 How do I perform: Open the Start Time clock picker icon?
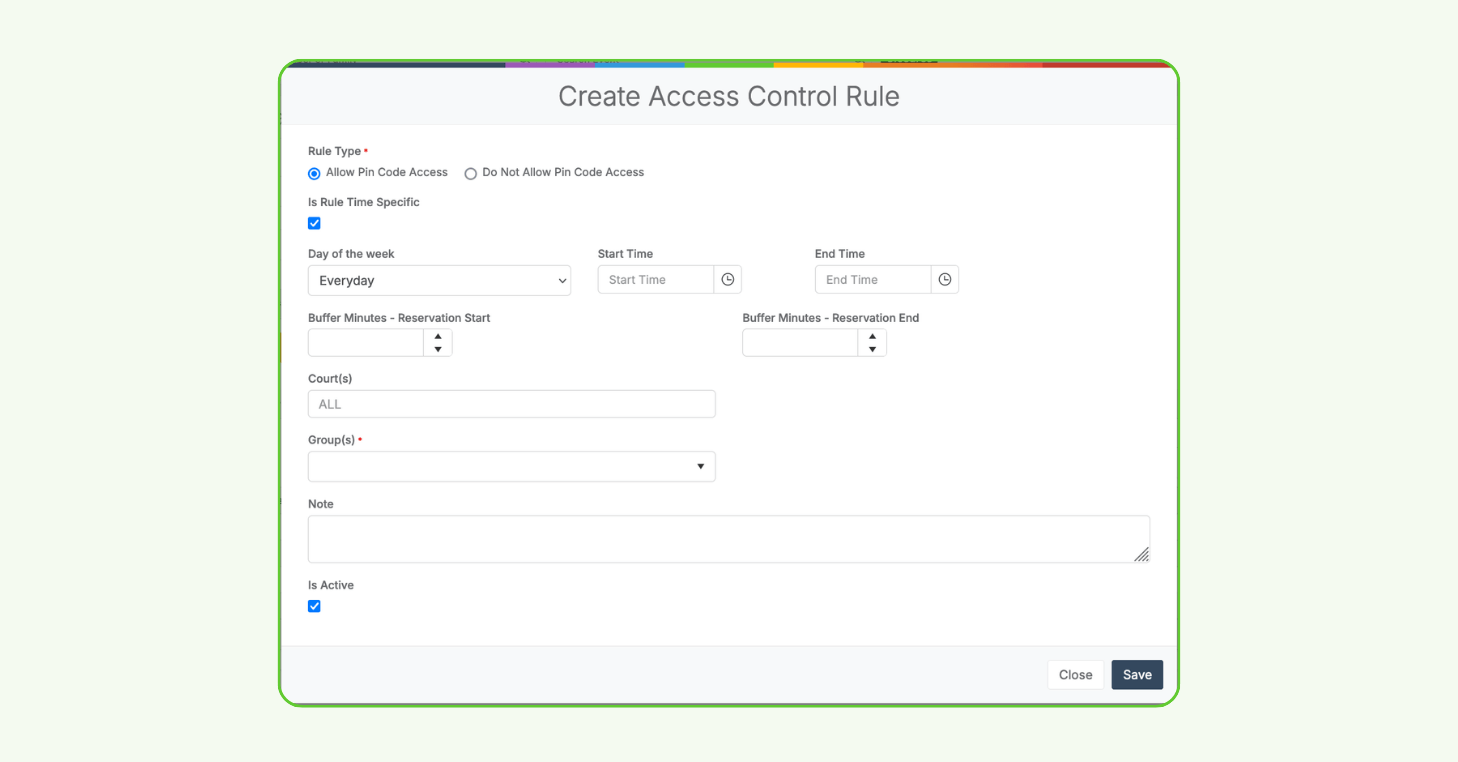coord(728,280)
